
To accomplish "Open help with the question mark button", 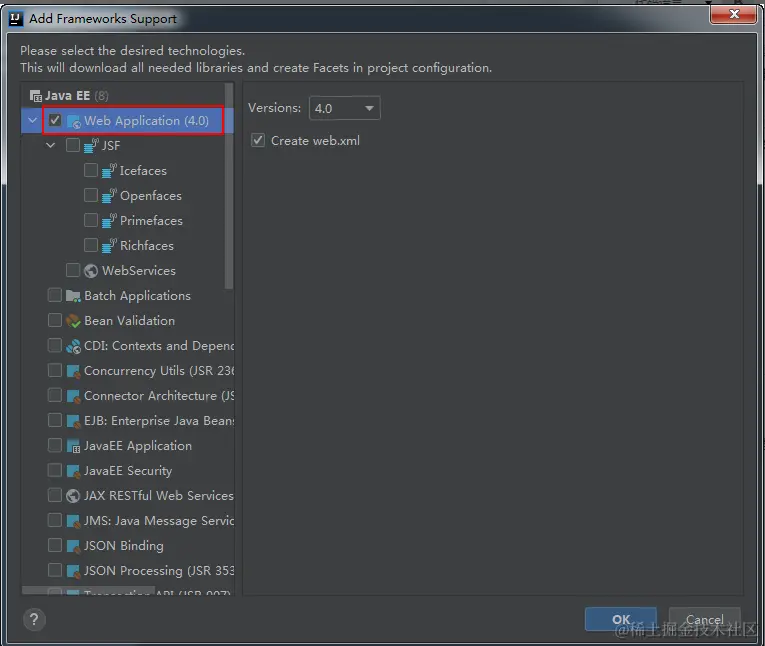I will click(34, 620).
